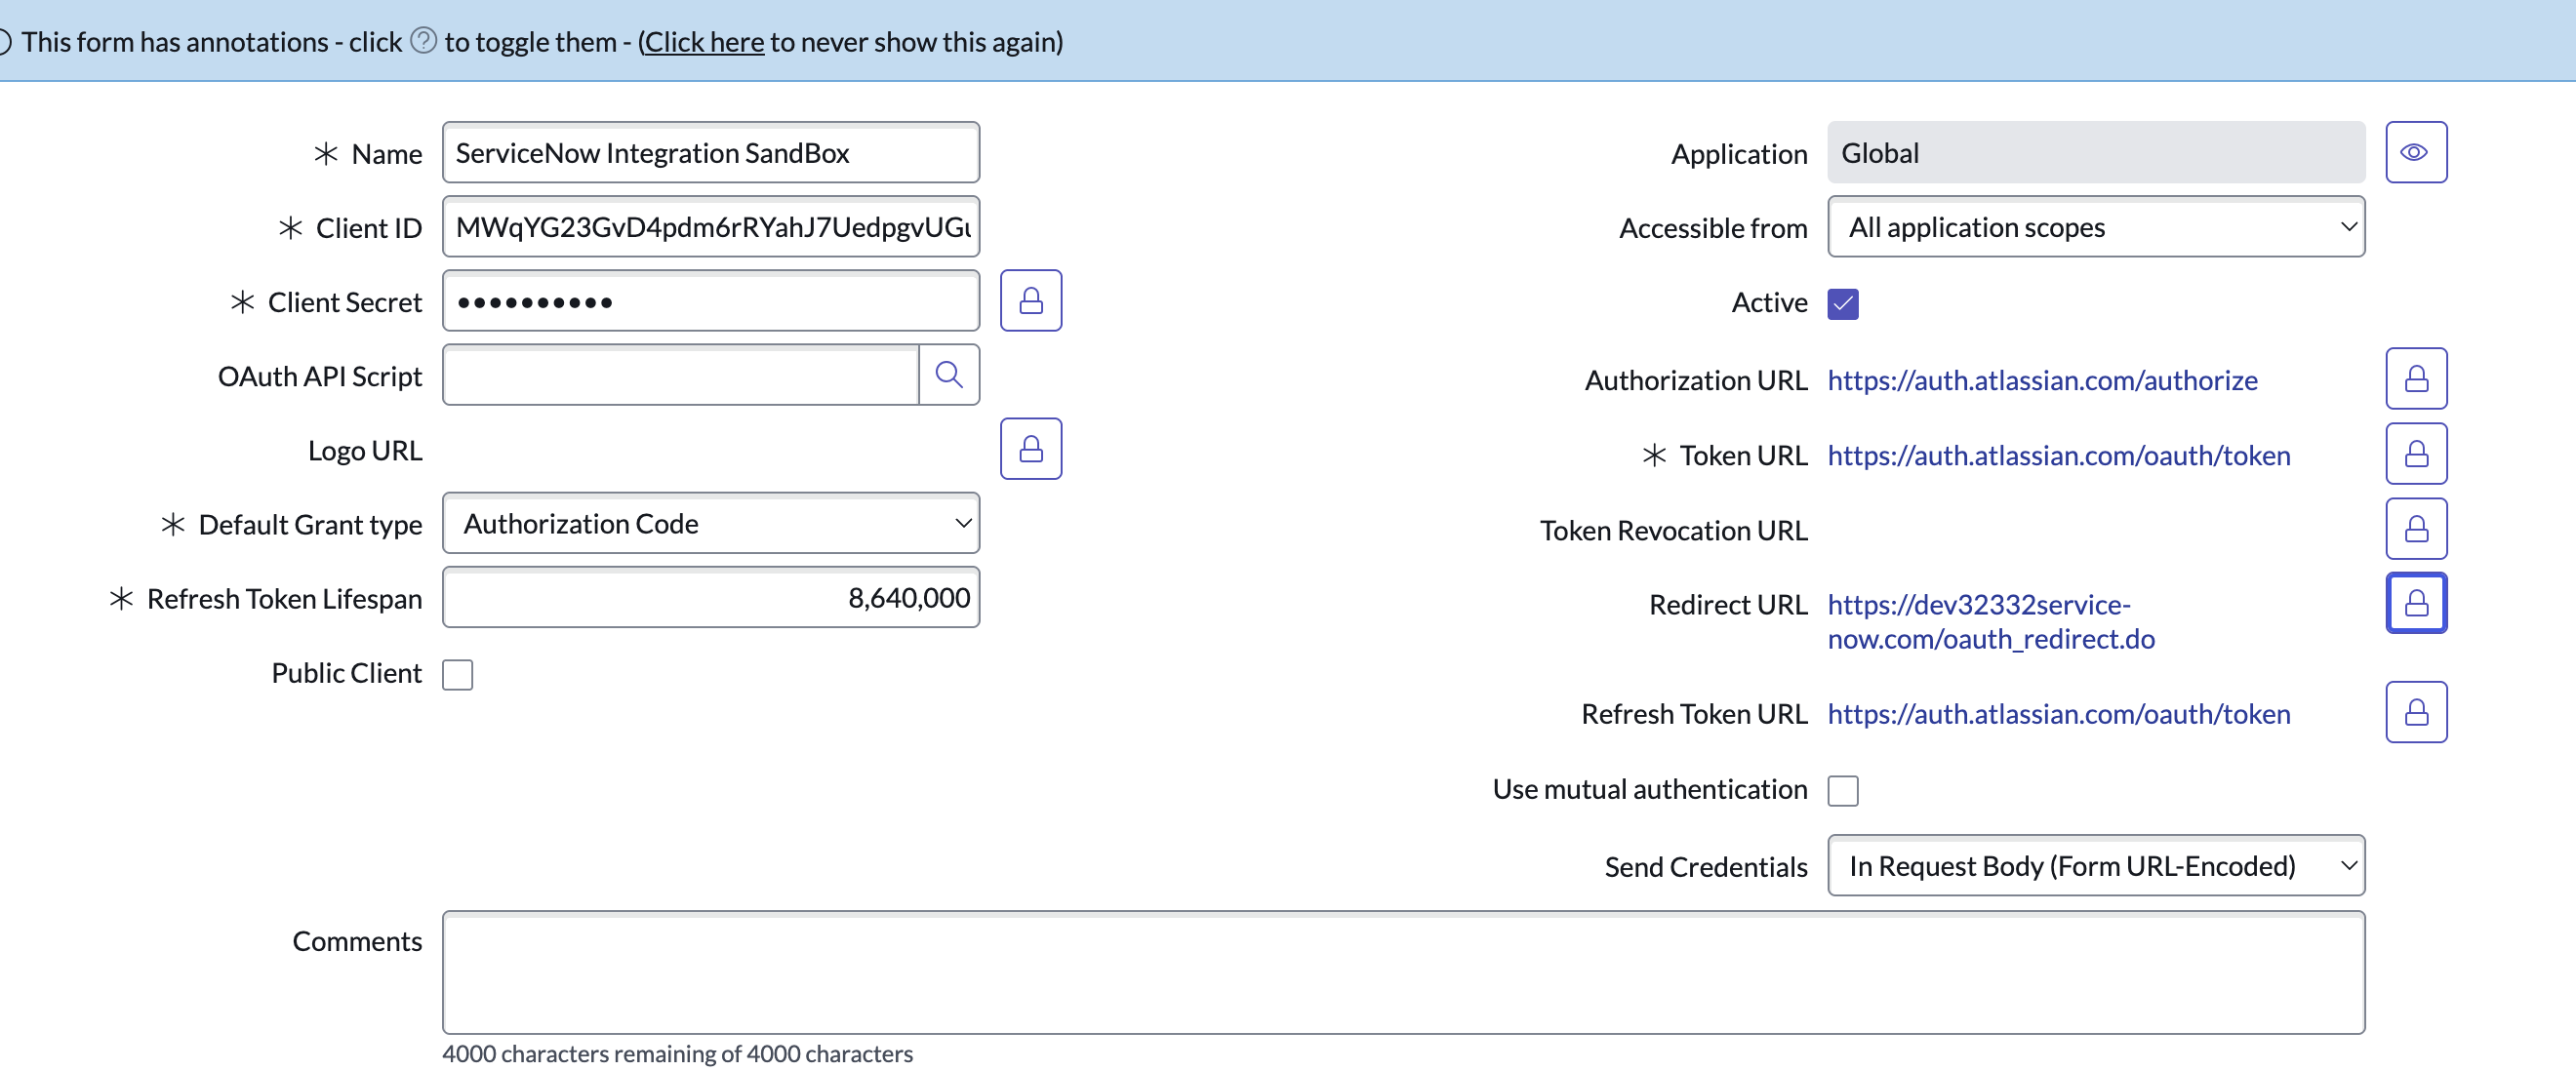
Task: Click the annotations toggle question mark icon
Action: click(x=424, y=41)
